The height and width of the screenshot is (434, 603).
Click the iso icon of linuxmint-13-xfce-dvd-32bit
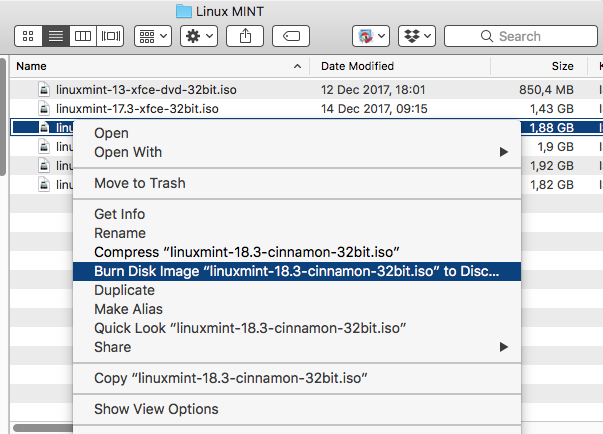[44, 90]
